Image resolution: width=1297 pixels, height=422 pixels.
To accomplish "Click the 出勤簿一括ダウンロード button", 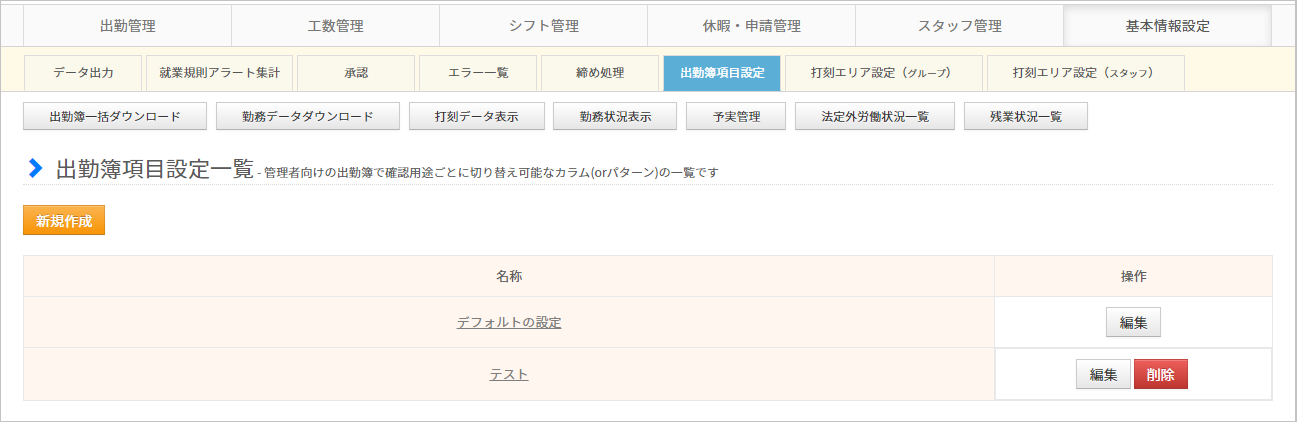I will tap(115, 117).
